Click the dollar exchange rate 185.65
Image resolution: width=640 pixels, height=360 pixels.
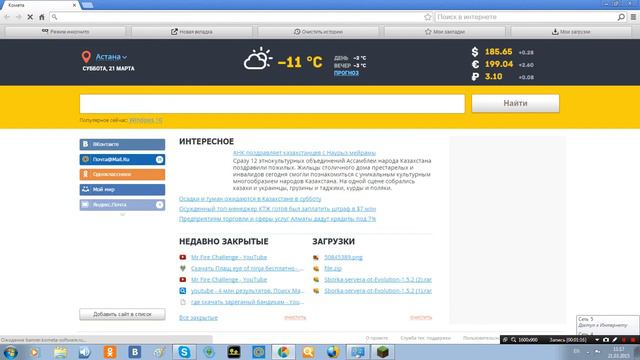tap(498, 52)
